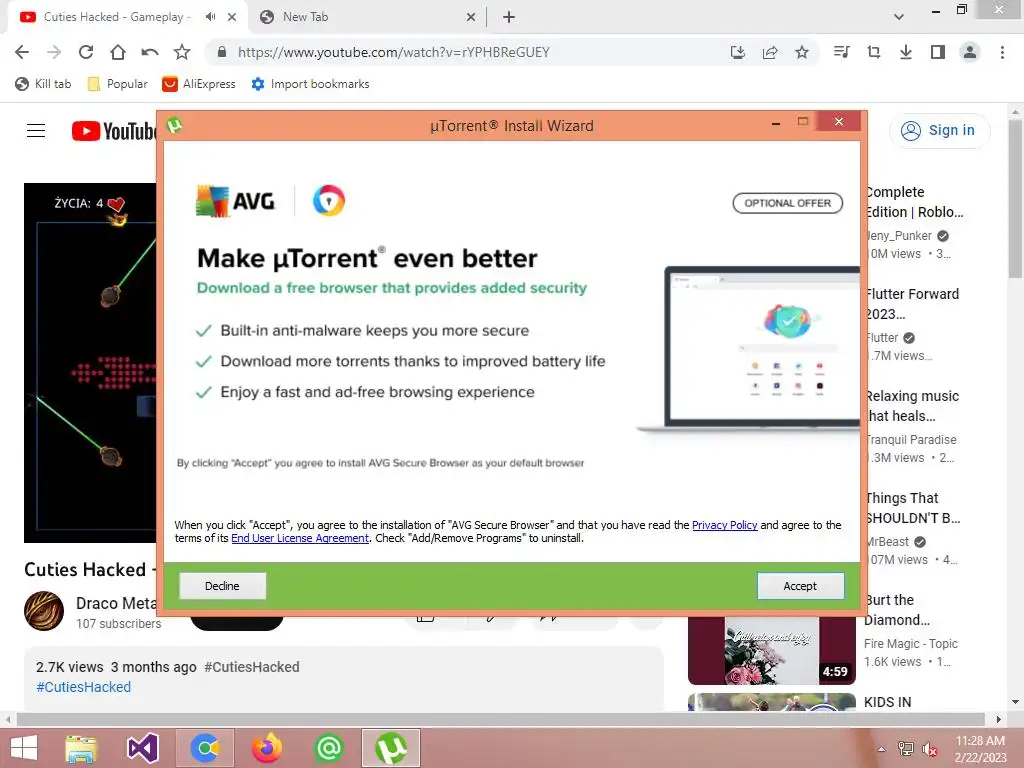Viewport: 1024px width, 768px height.
Task: Click the lock icon in address bar
Action: [222, 52]
